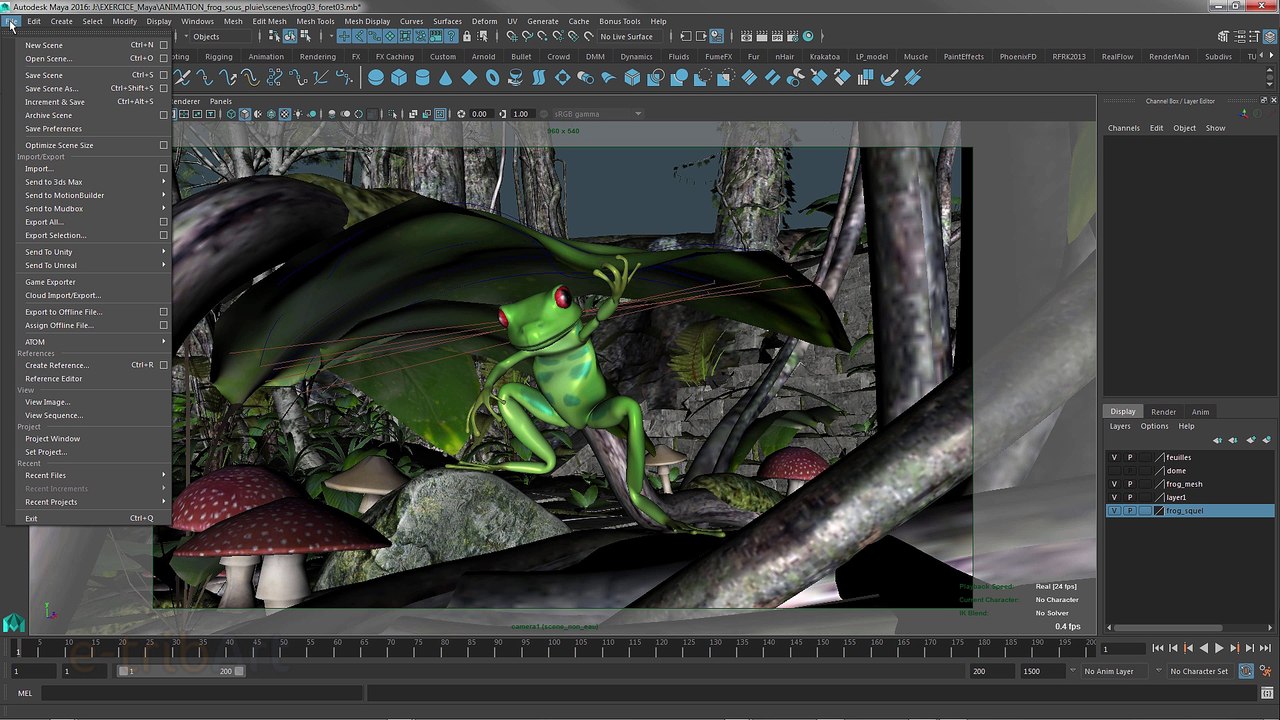Viewport: 1280px width, 720px height.
Task: Click the auto keyframe toggle icon
Action: (1246, 671)
